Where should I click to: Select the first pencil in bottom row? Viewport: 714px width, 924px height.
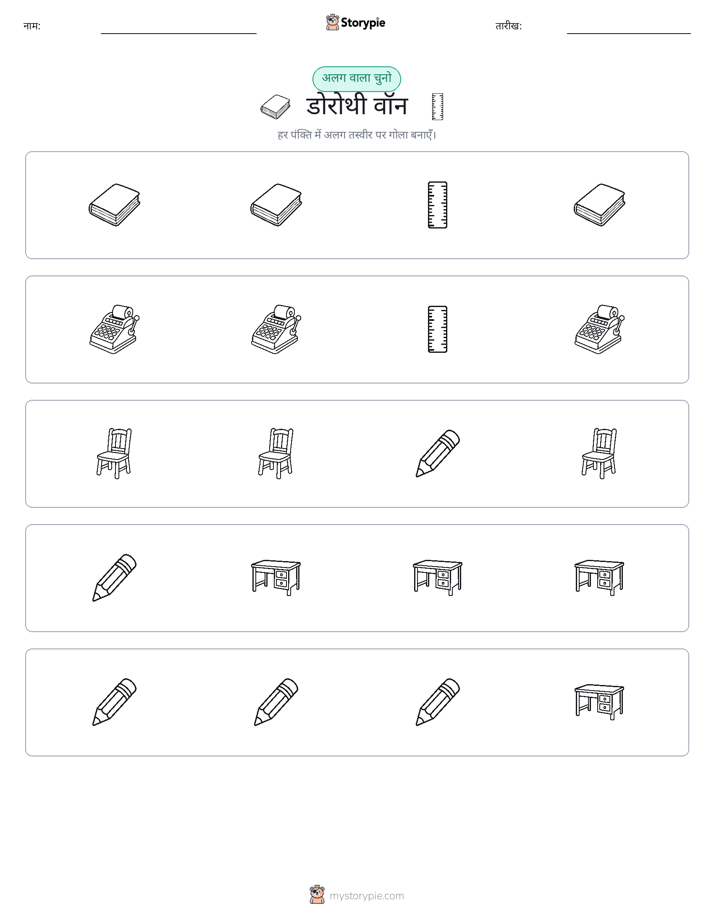click(114, 702)
